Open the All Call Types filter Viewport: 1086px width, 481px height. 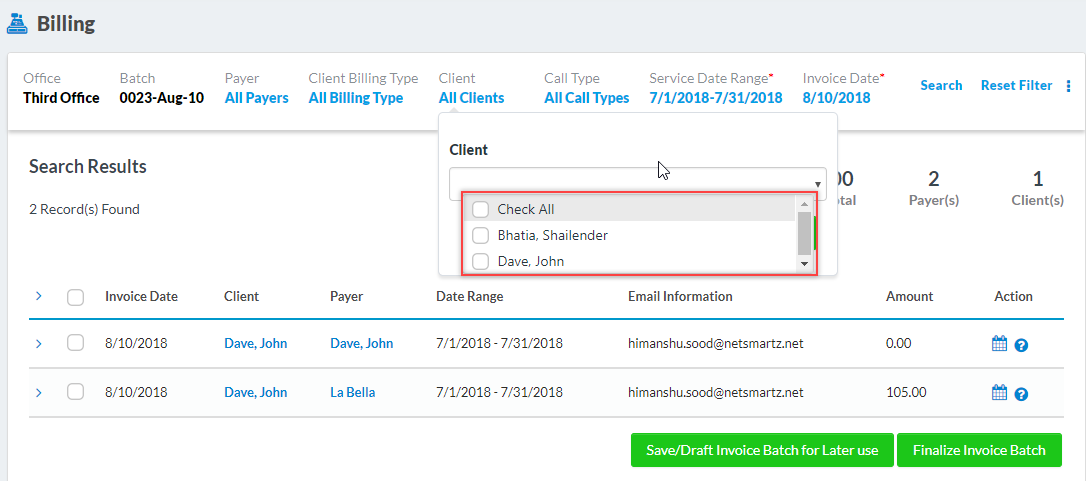coord(586,98)
